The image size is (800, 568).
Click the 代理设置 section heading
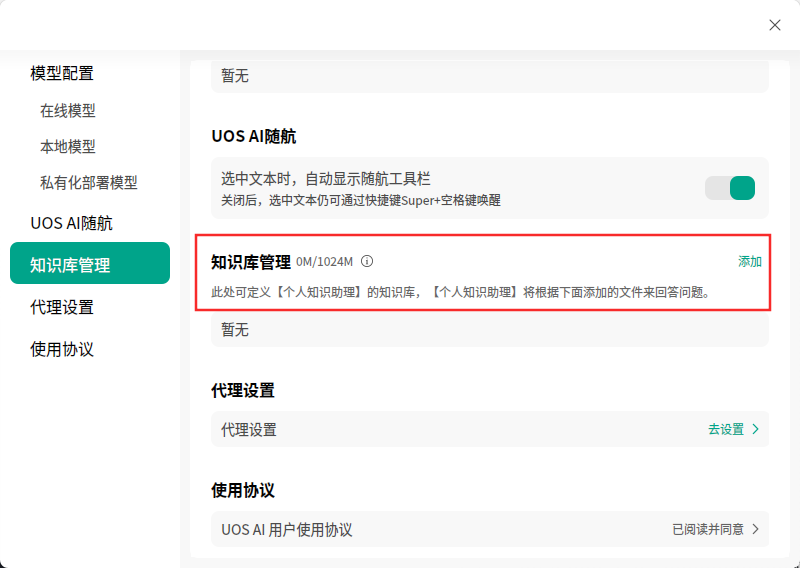tap(243, 390)
